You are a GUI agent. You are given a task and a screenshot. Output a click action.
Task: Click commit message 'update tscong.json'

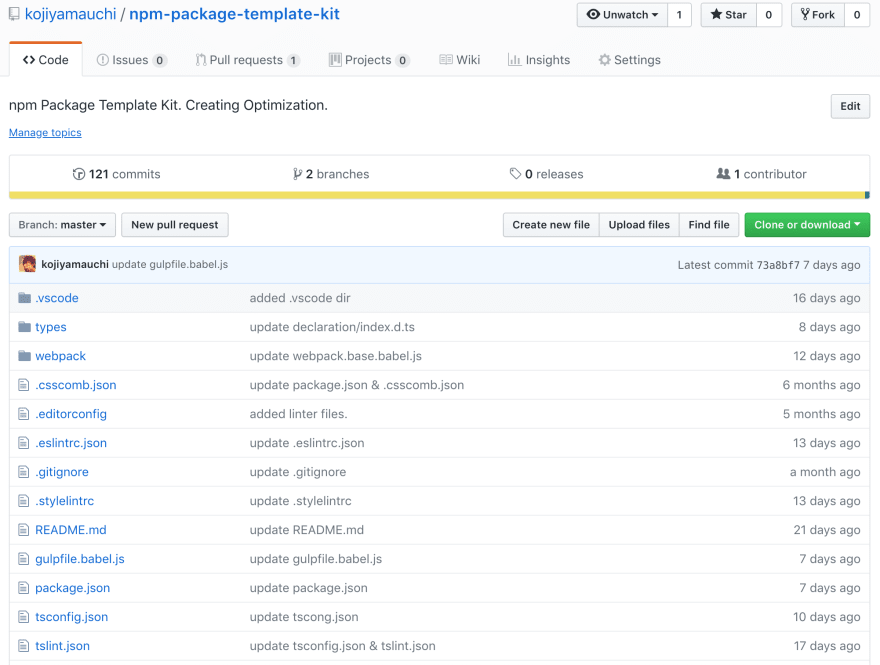304,617
